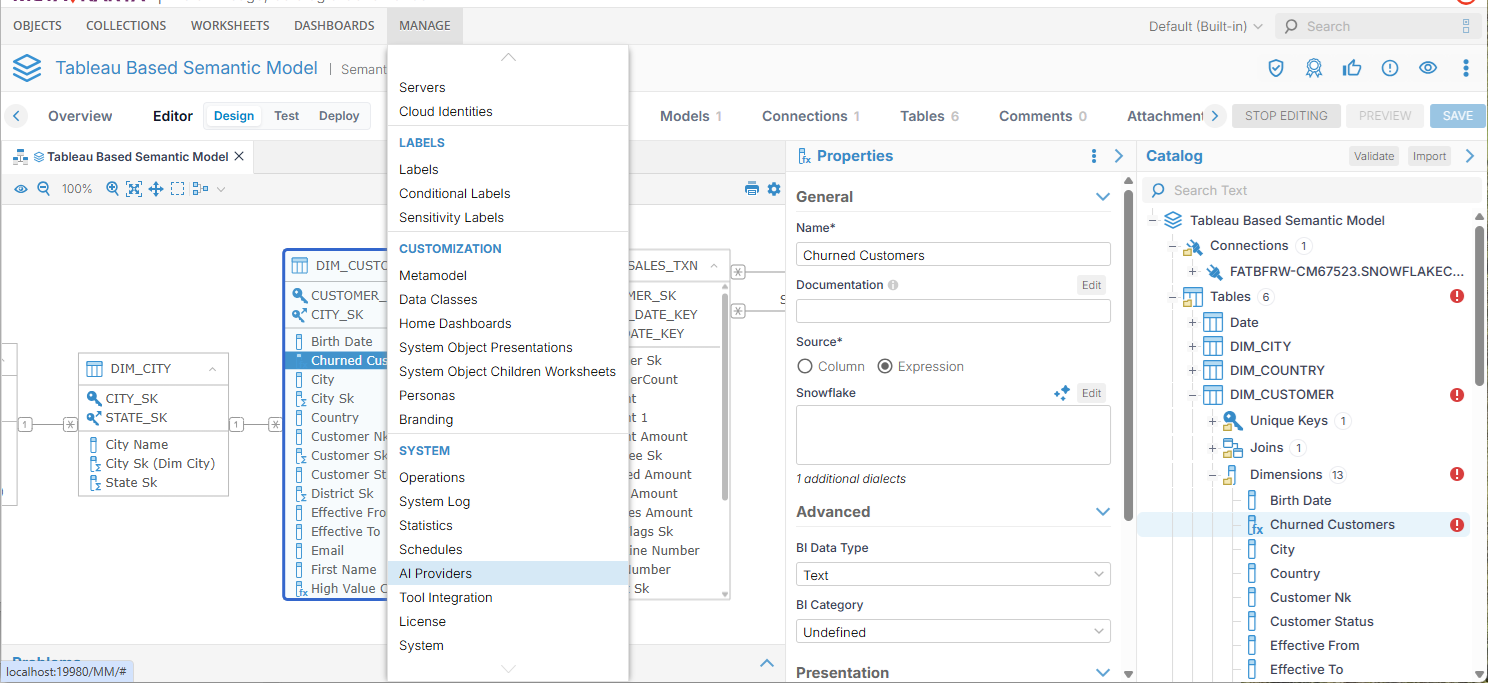Collapse the General properties section
The image size is (1488, 683).
tap(1103, 197)
